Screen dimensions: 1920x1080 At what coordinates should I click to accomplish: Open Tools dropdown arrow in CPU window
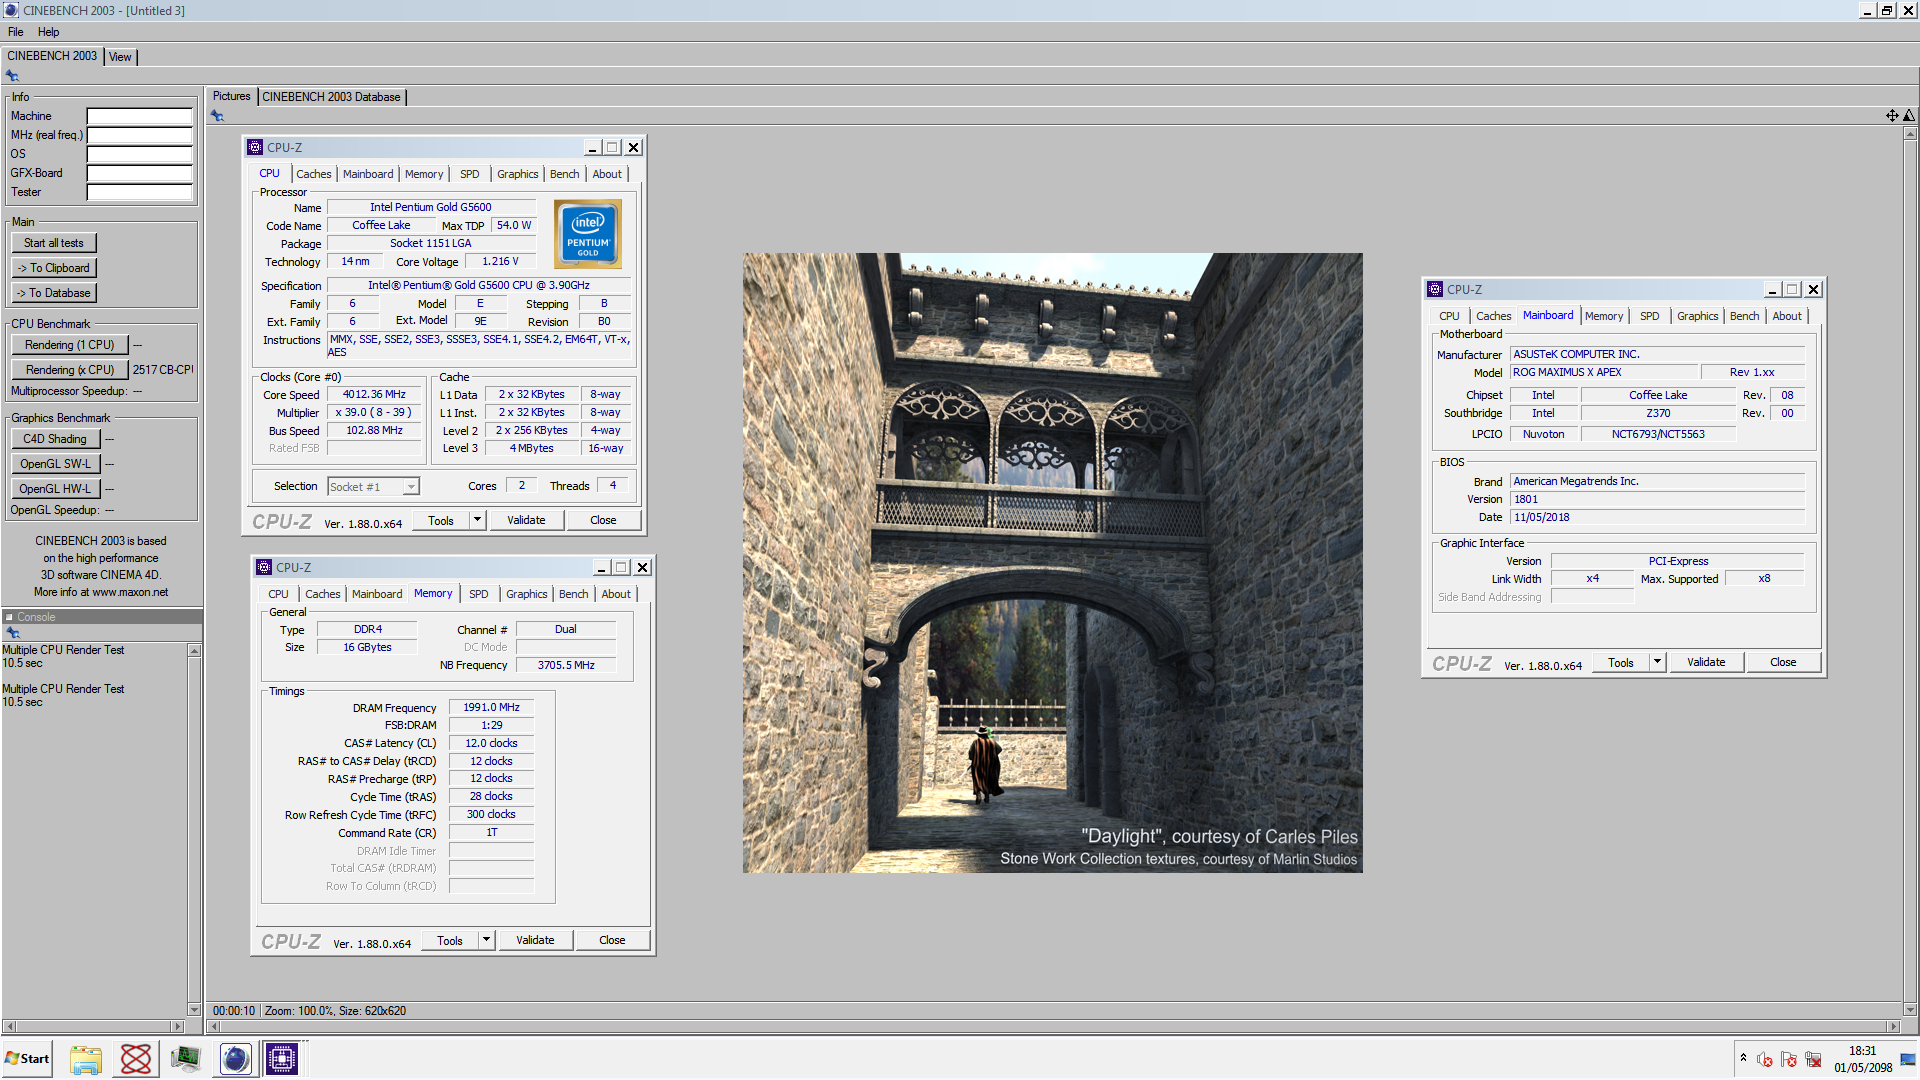pyautogui.click(x=477, y=520)
